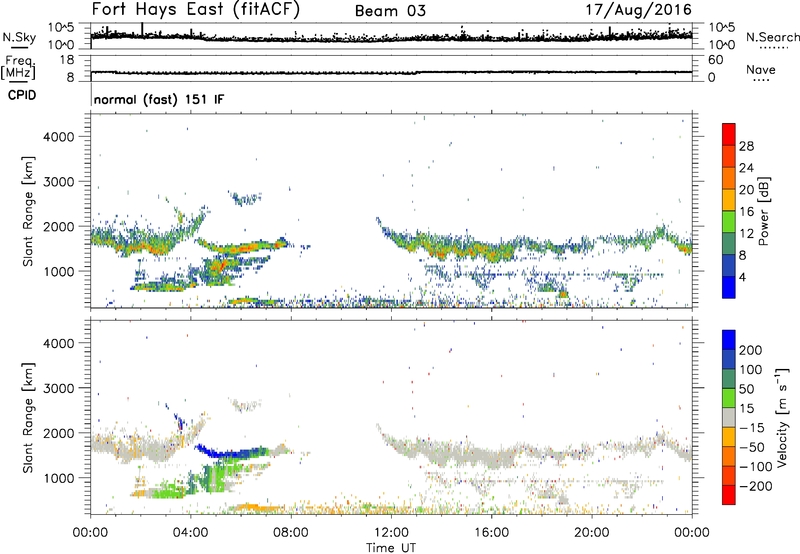Select the -100 label on velocity colorbar
Image resolution: width=800 pixels, height=554 pixels.
(756, 466)
